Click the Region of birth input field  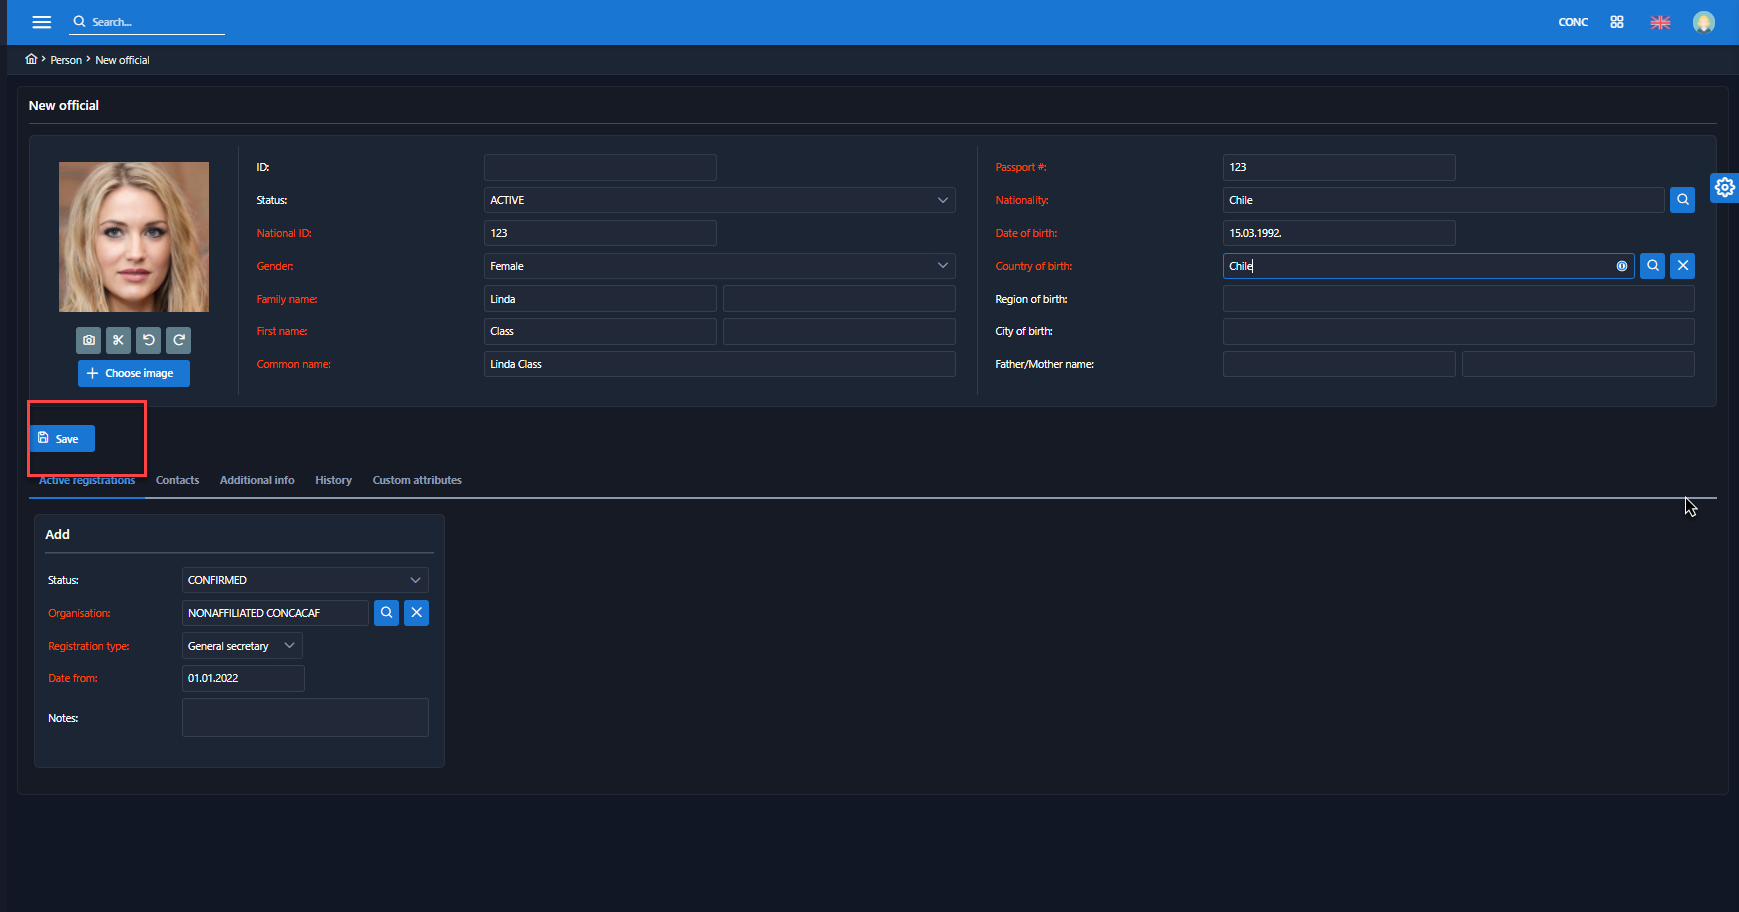tap(1458, 299)
